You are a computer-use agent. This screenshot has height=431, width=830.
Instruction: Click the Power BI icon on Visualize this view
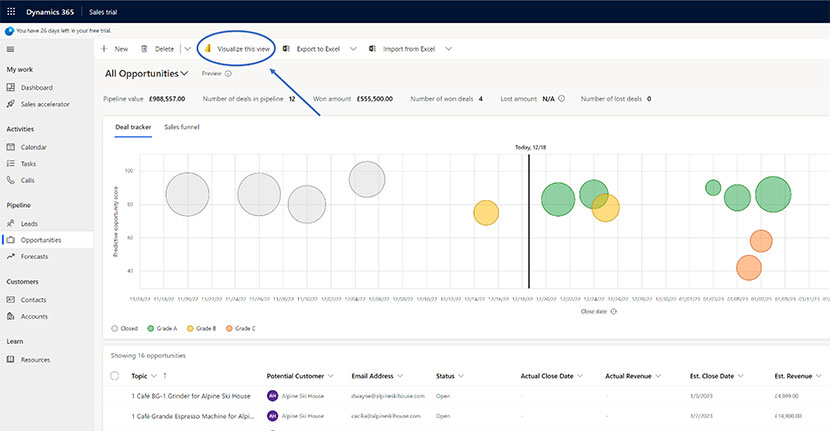[208, 48]
